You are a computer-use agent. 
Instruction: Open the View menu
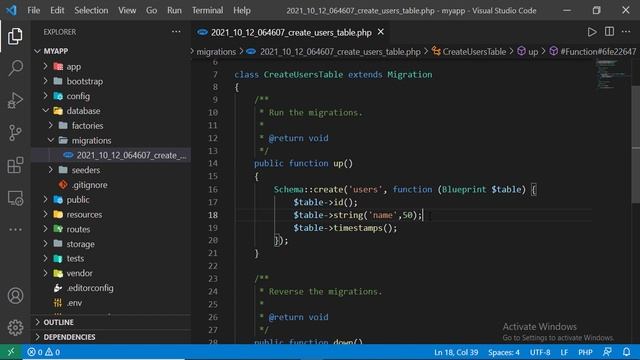tap(127, 10)
